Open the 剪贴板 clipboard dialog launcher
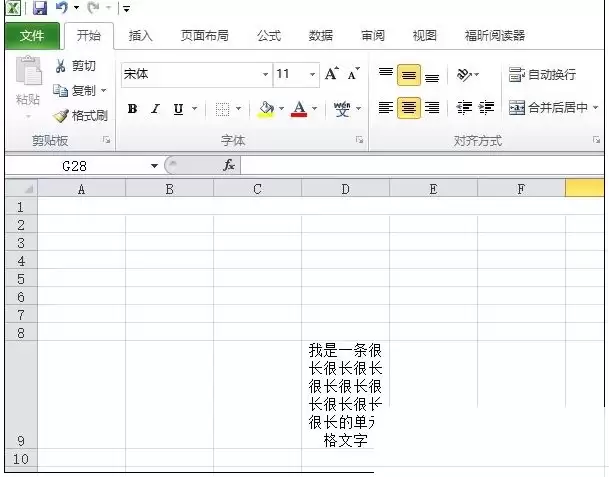 click(x=106, y=140)
